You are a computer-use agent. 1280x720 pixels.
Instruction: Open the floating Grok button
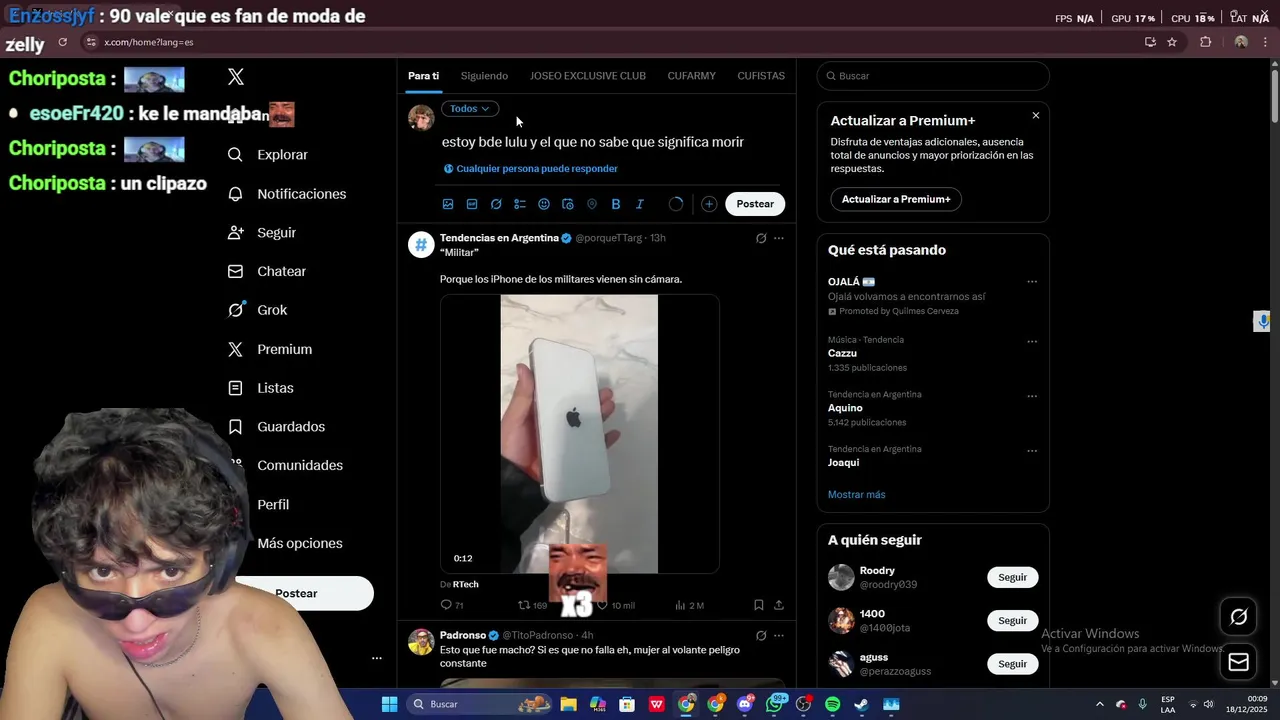(x=1238, y=617)
